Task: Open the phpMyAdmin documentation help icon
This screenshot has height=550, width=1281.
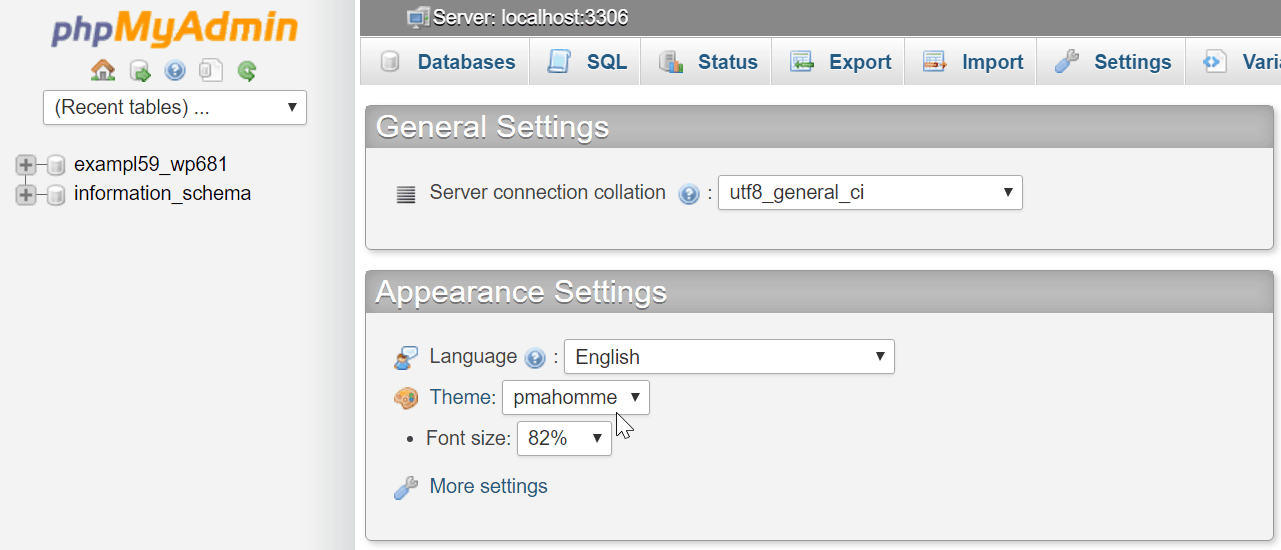Action: click(x=175, y=71)
